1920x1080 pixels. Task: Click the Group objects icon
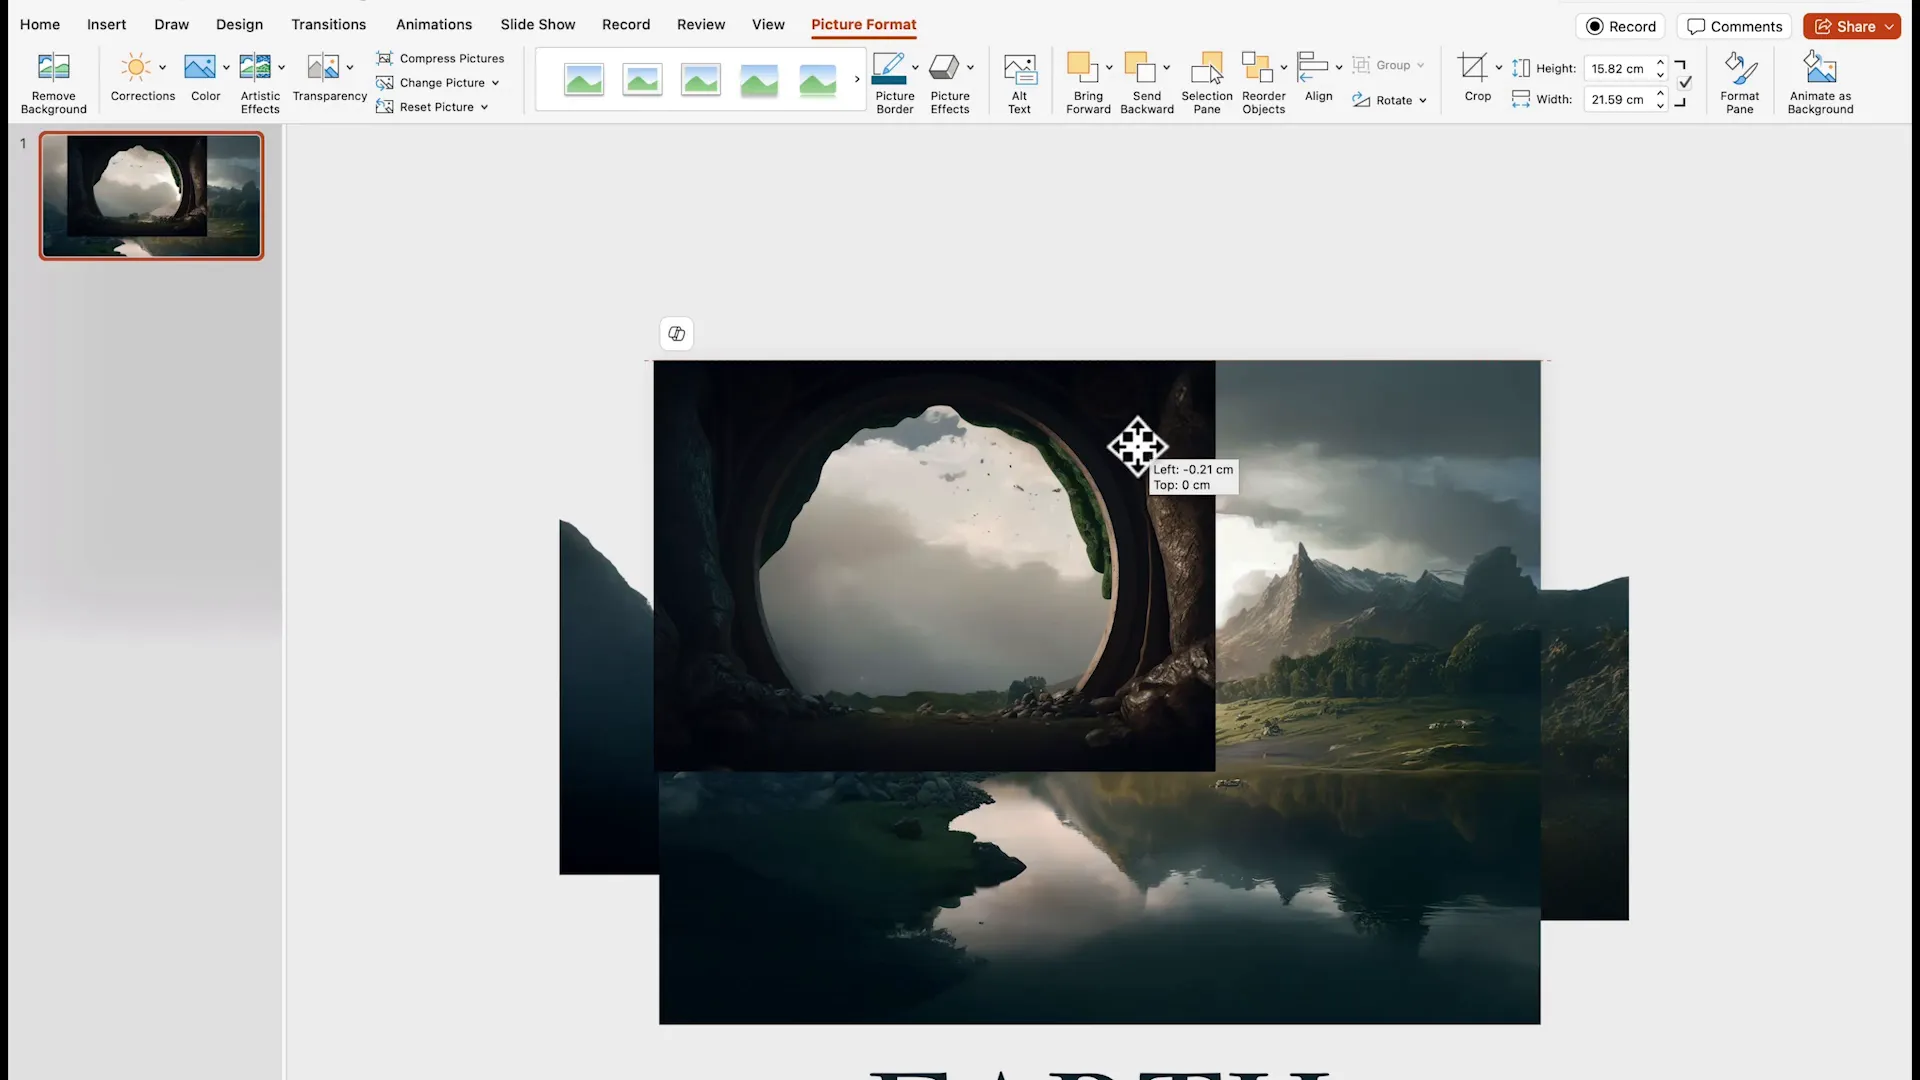(1361, 65)
